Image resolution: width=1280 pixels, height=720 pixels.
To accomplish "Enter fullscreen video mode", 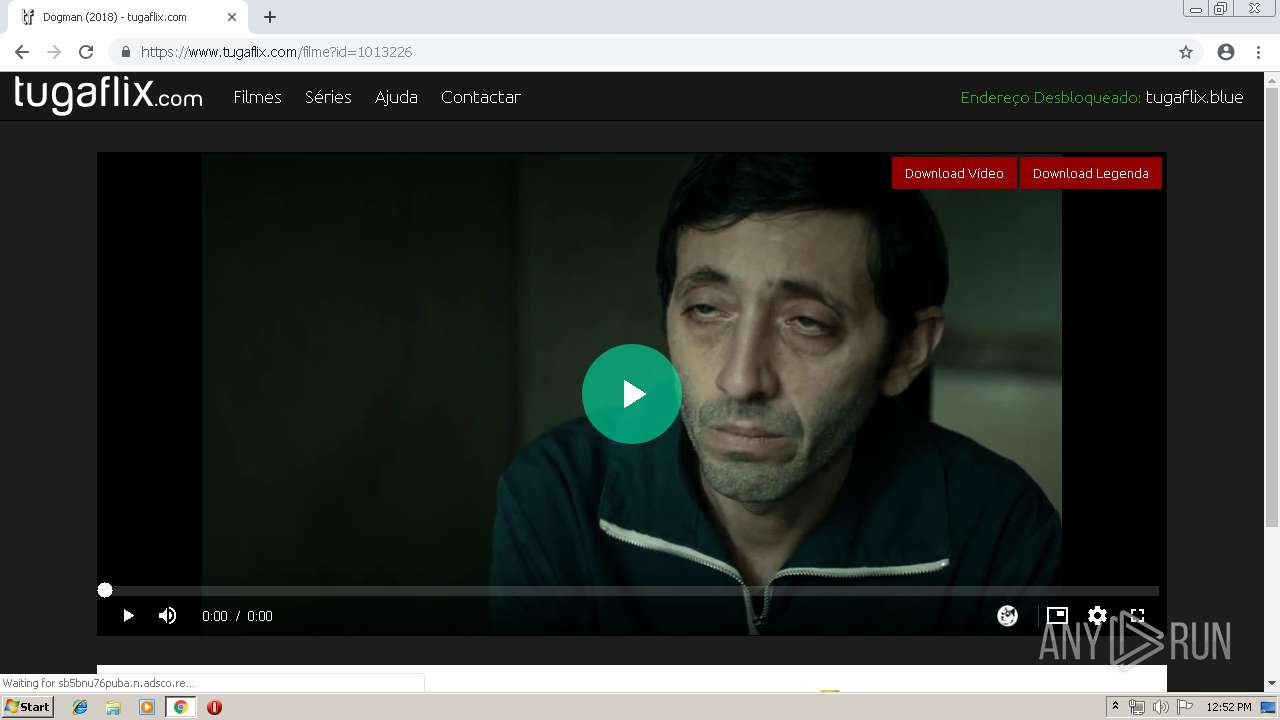I will pos(1137,616).
